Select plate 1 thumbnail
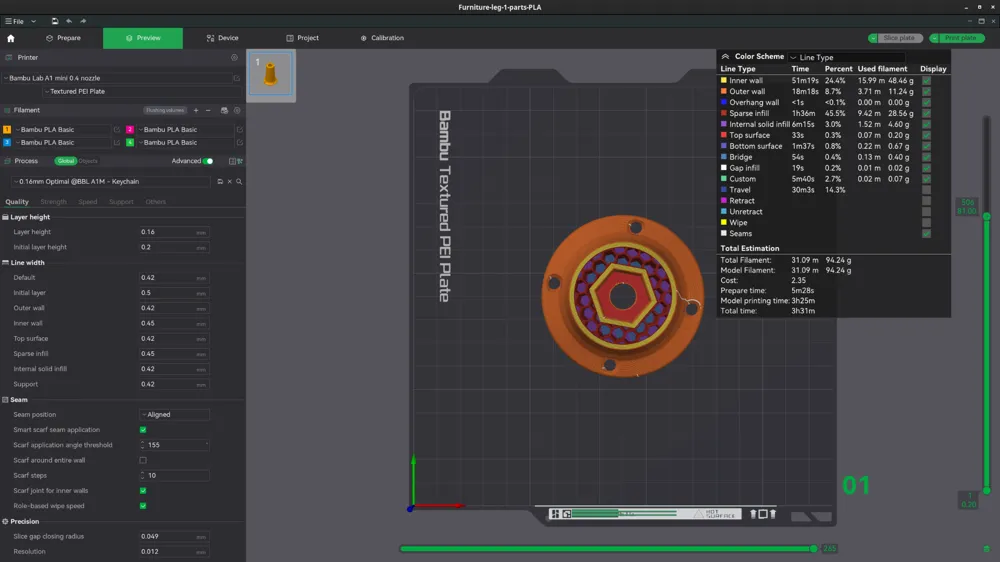Screen dimensions: 1000x562 coord(270,73)
